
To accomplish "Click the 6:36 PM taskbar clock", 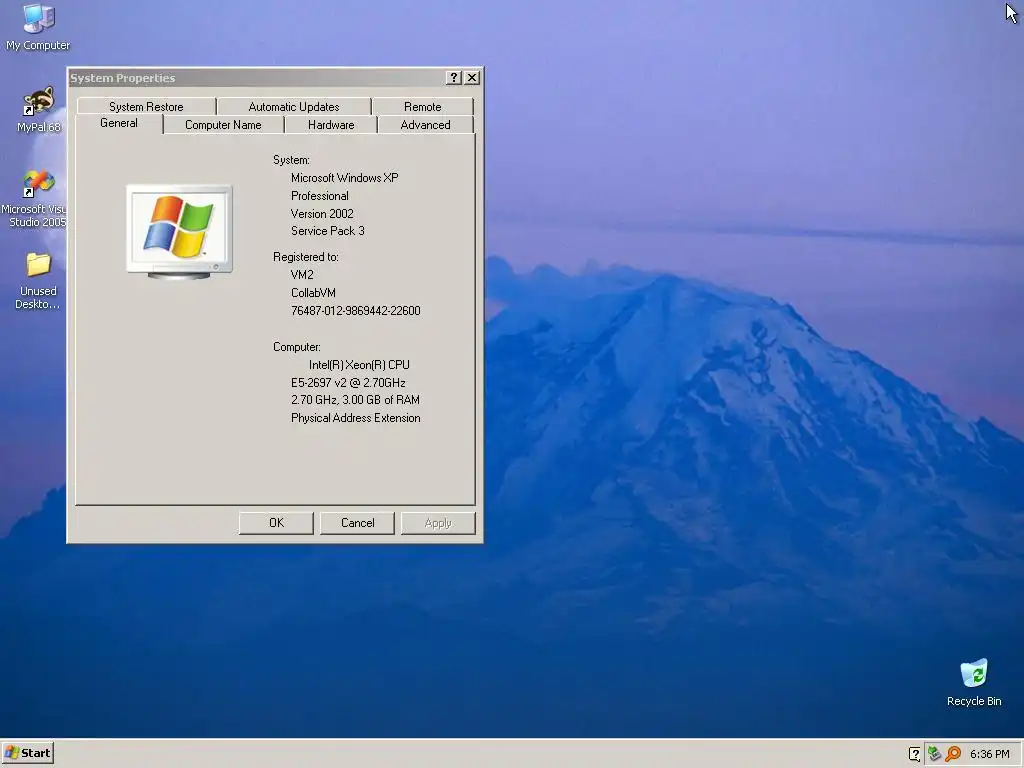I will 989,754.
